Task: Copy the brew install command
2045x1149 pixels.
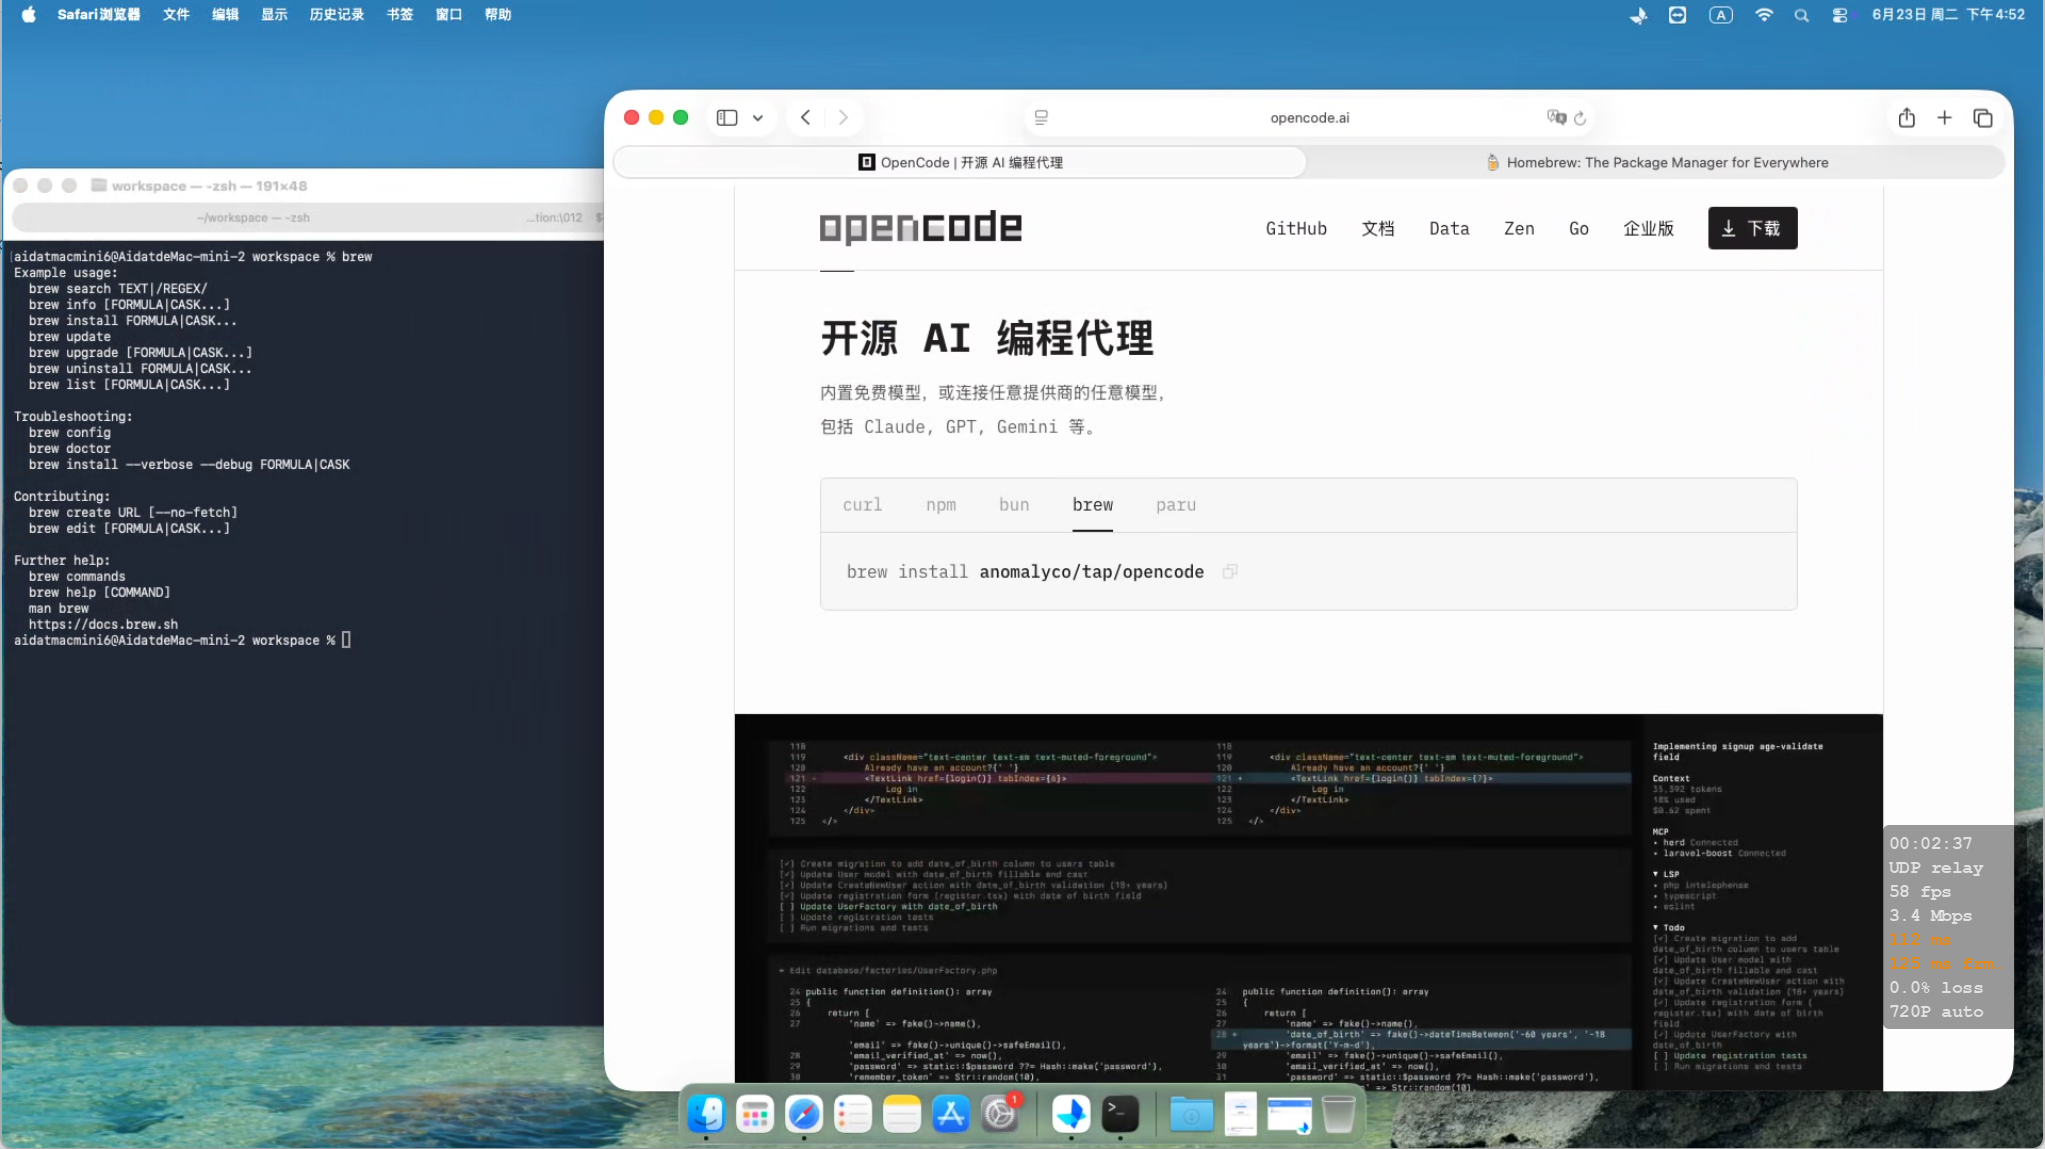Action: click(x=1230, y=571)
